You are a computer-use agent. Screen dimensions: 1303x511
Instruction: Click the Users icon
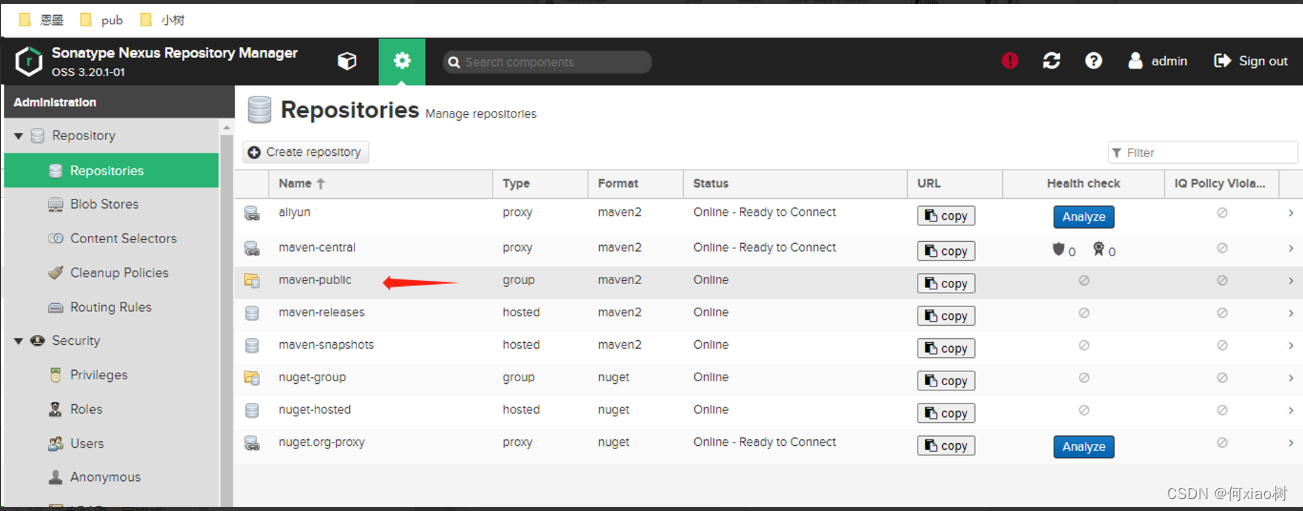[56, 443]
